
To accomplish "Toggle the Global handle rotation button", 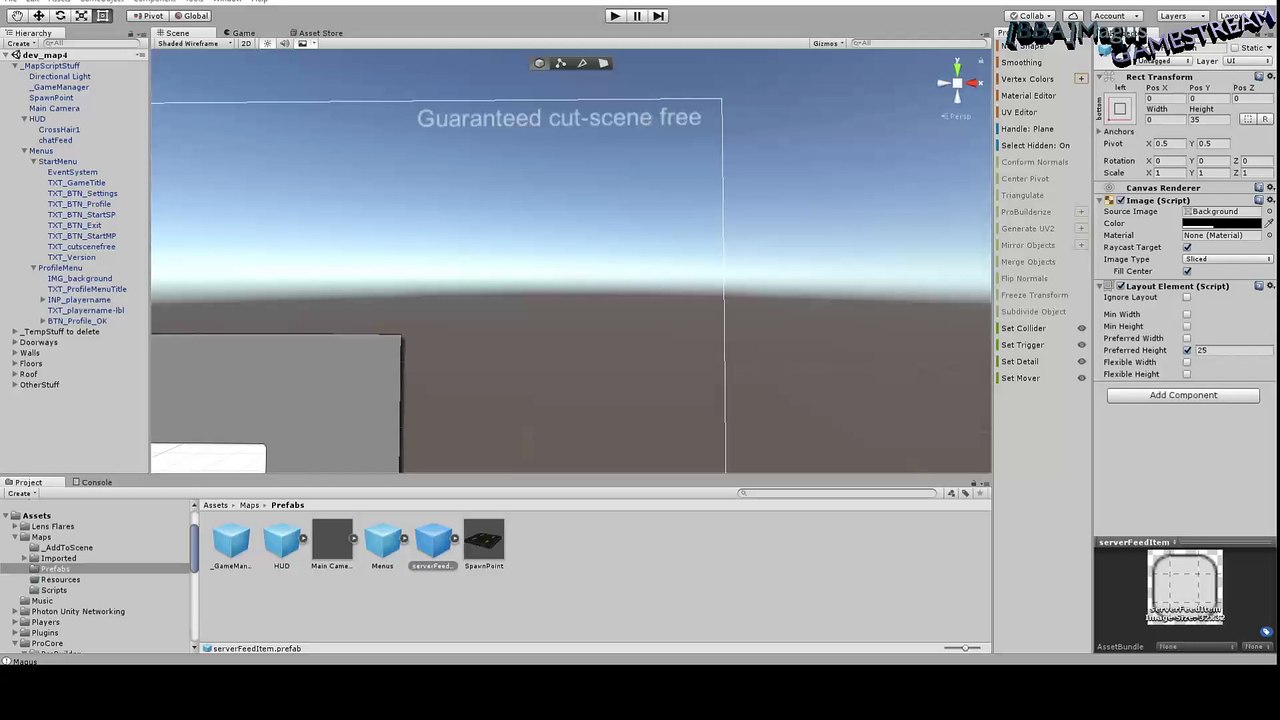I will tap(190, 16).
